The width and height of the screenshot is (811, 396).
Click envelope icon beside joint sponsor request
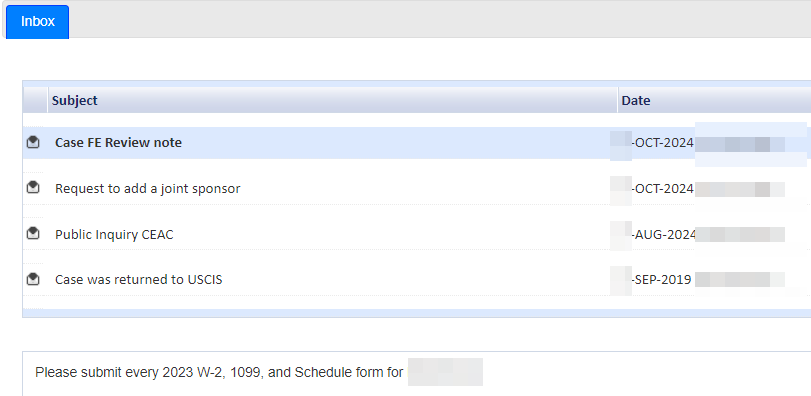pos(33,187)
